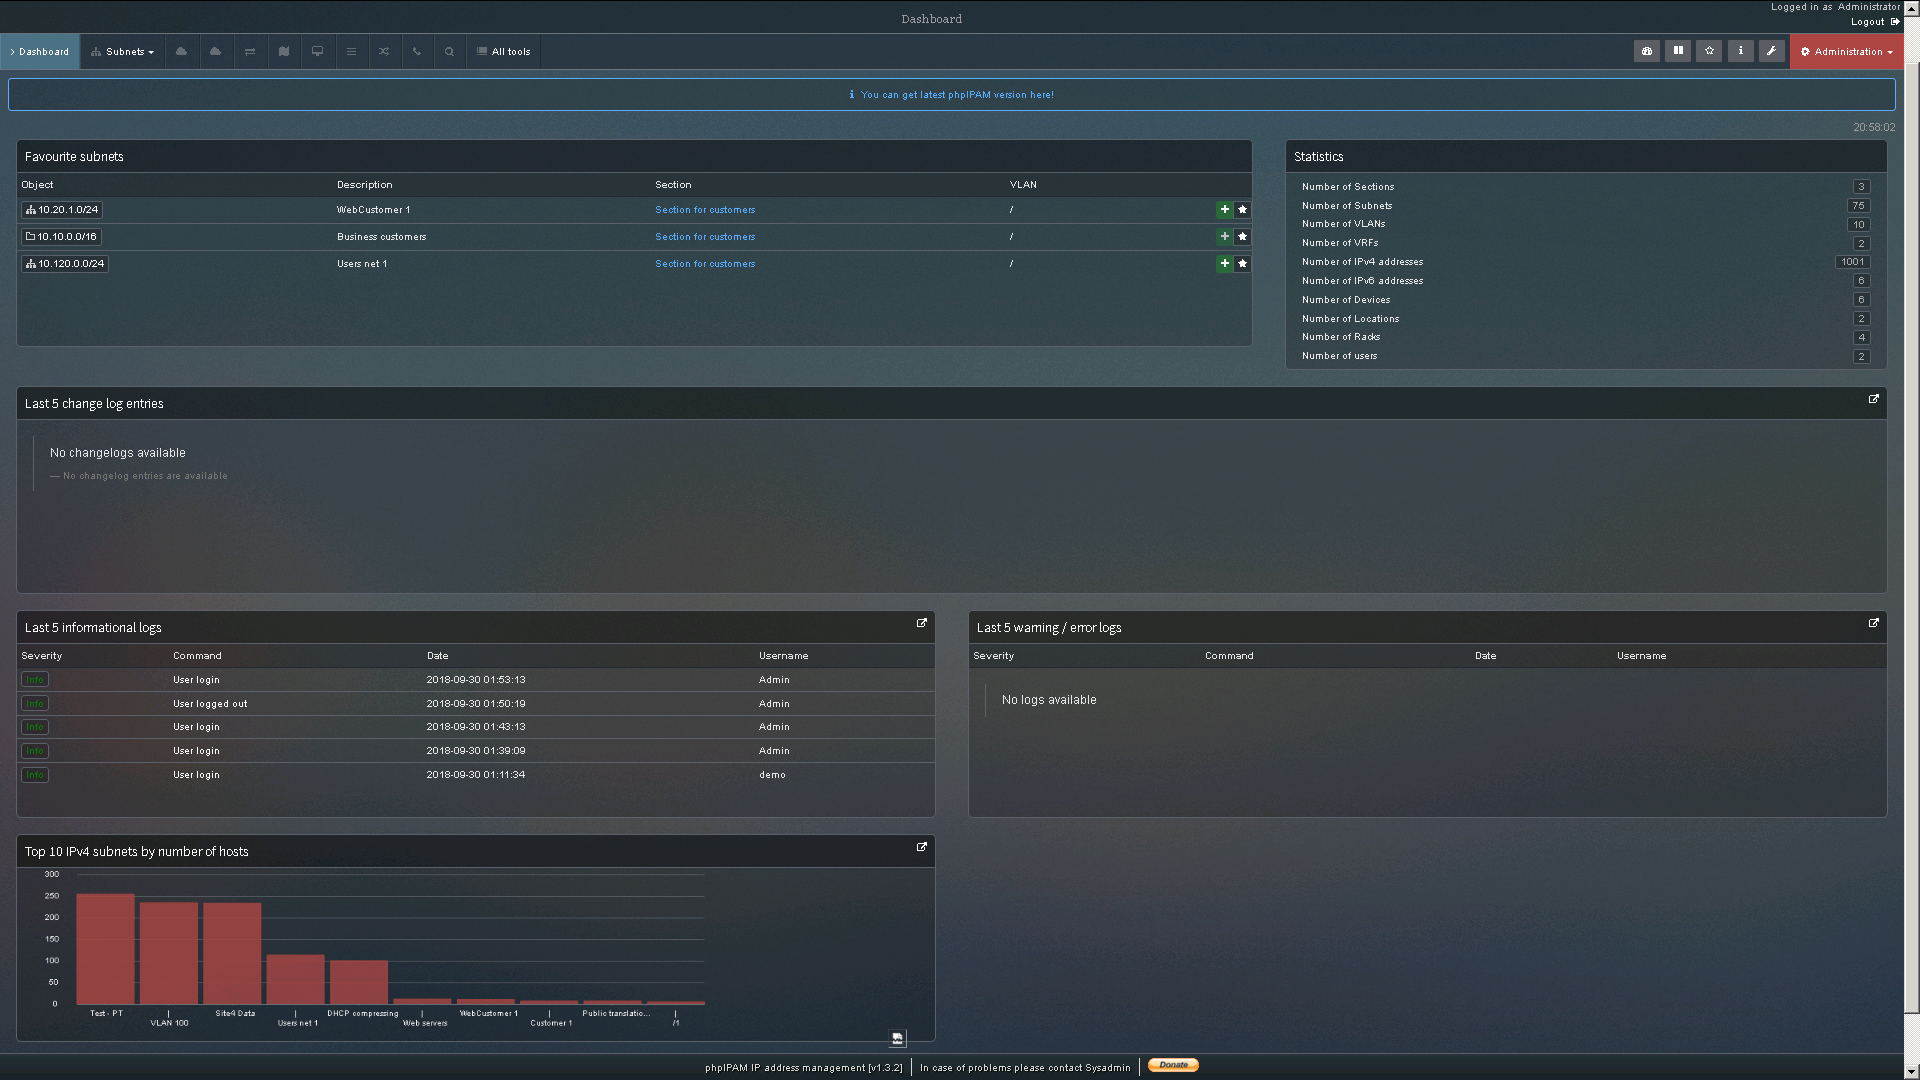Click the Number of IPv4 addresses value 1001

click(1852, 262)
